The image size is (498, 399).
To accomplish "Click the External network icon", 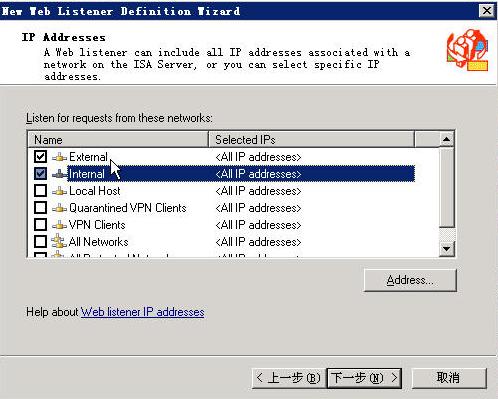I will [59, 157].
